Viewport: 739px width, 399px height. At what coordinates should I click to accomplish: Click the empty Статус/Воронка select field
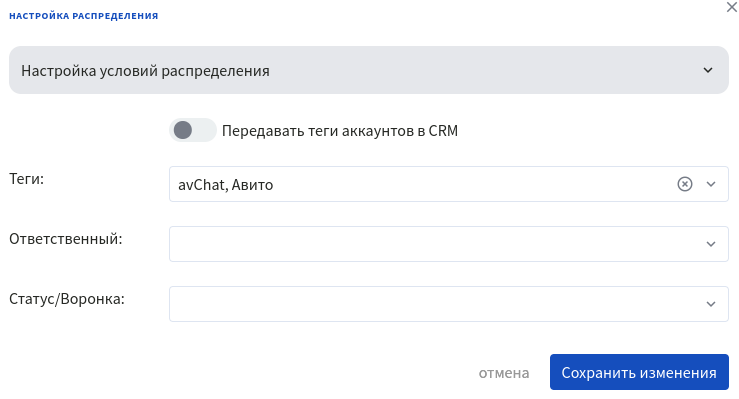pos(449,304)
